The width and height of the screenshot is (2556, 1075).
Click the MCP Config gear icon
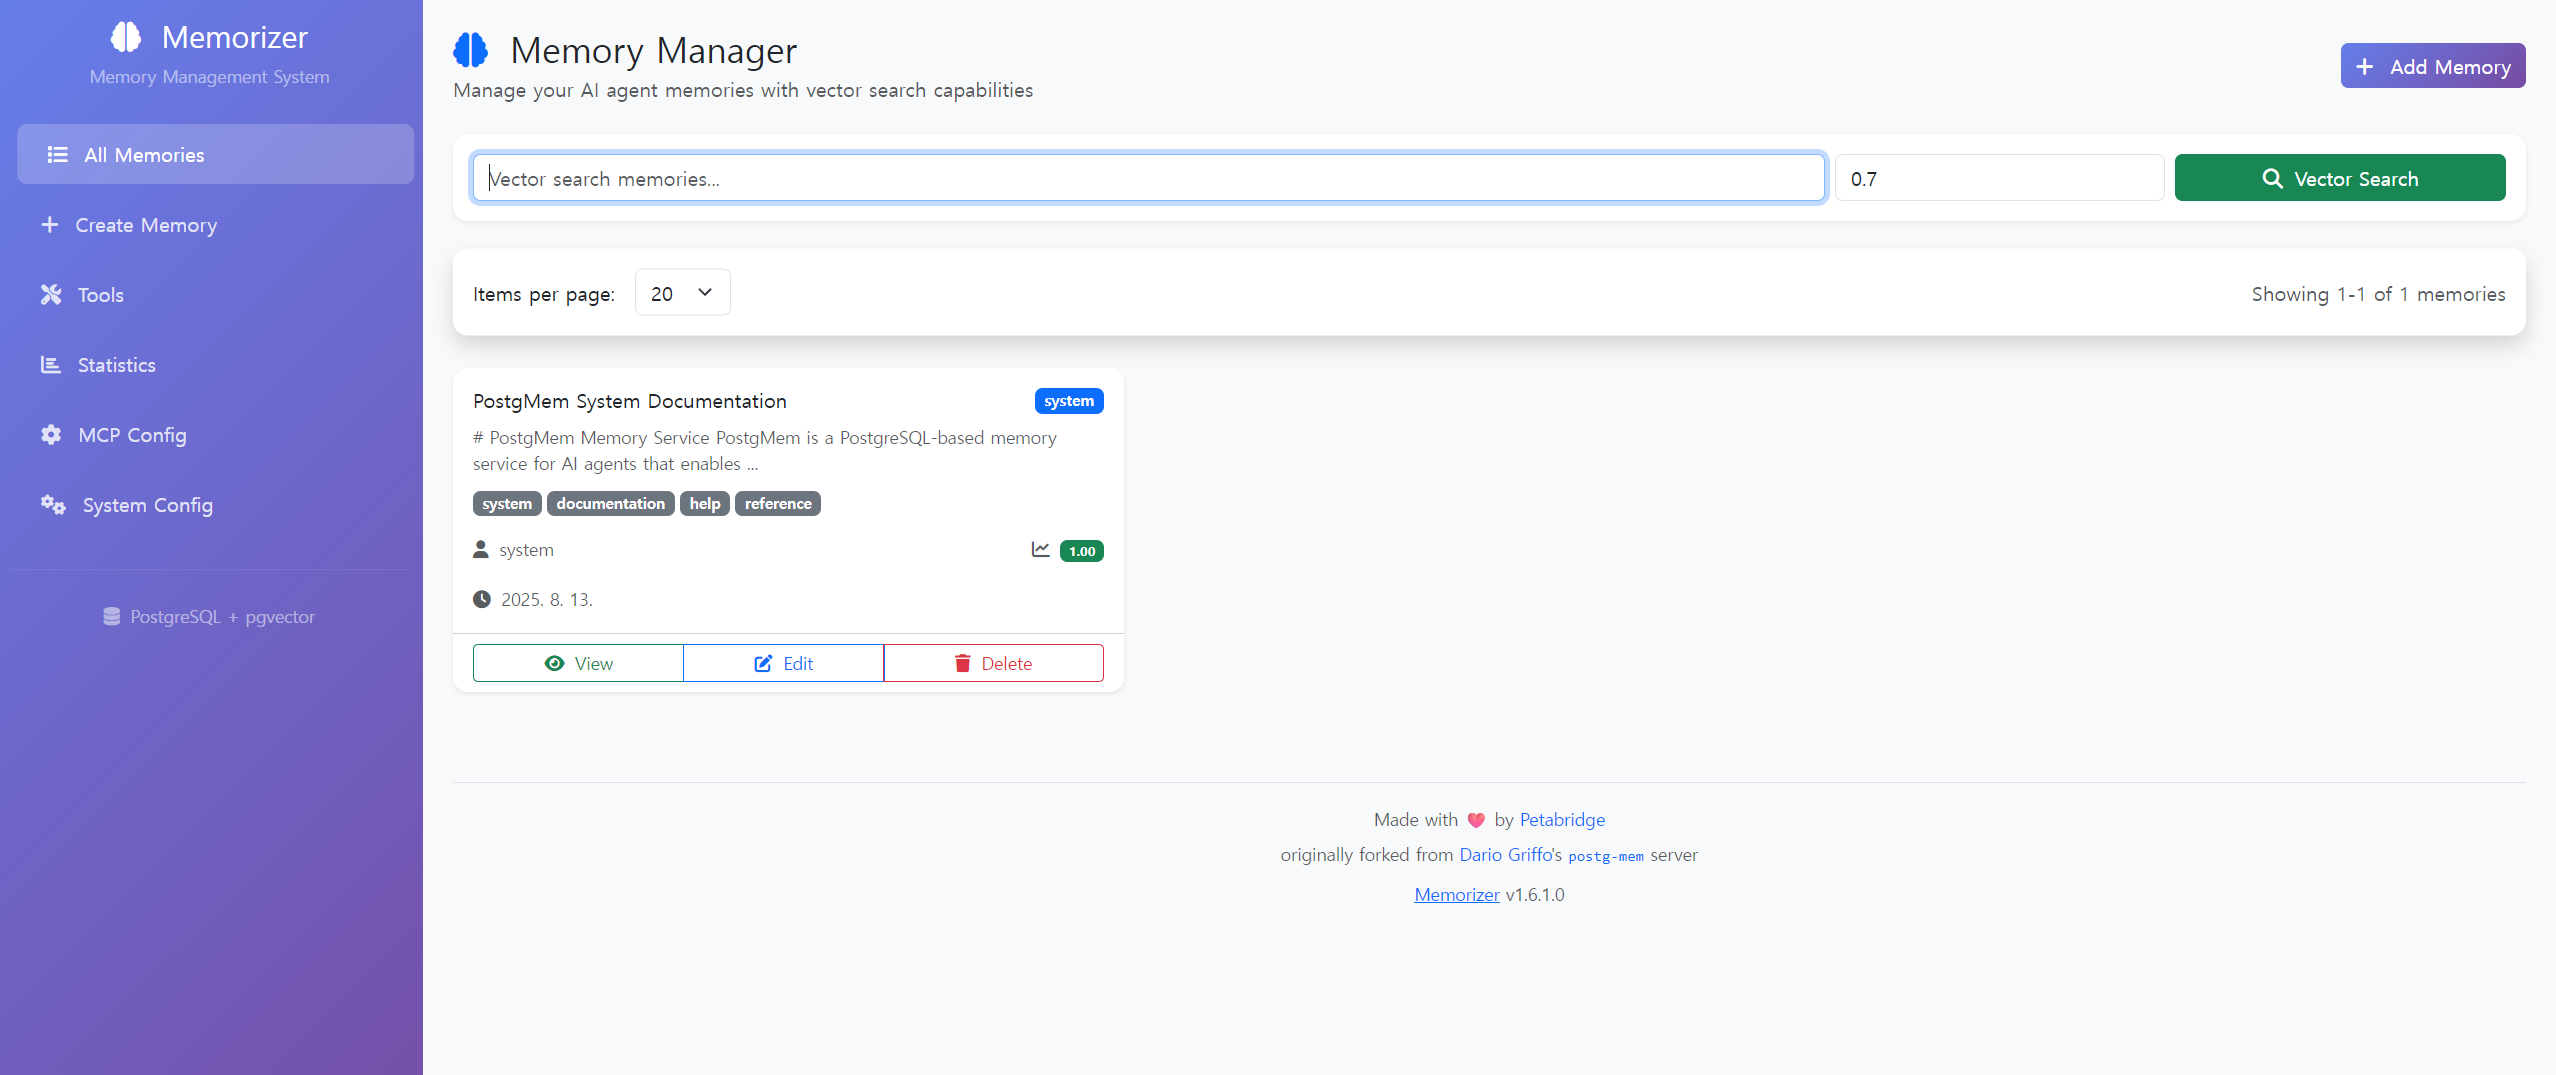coord(51,435)
